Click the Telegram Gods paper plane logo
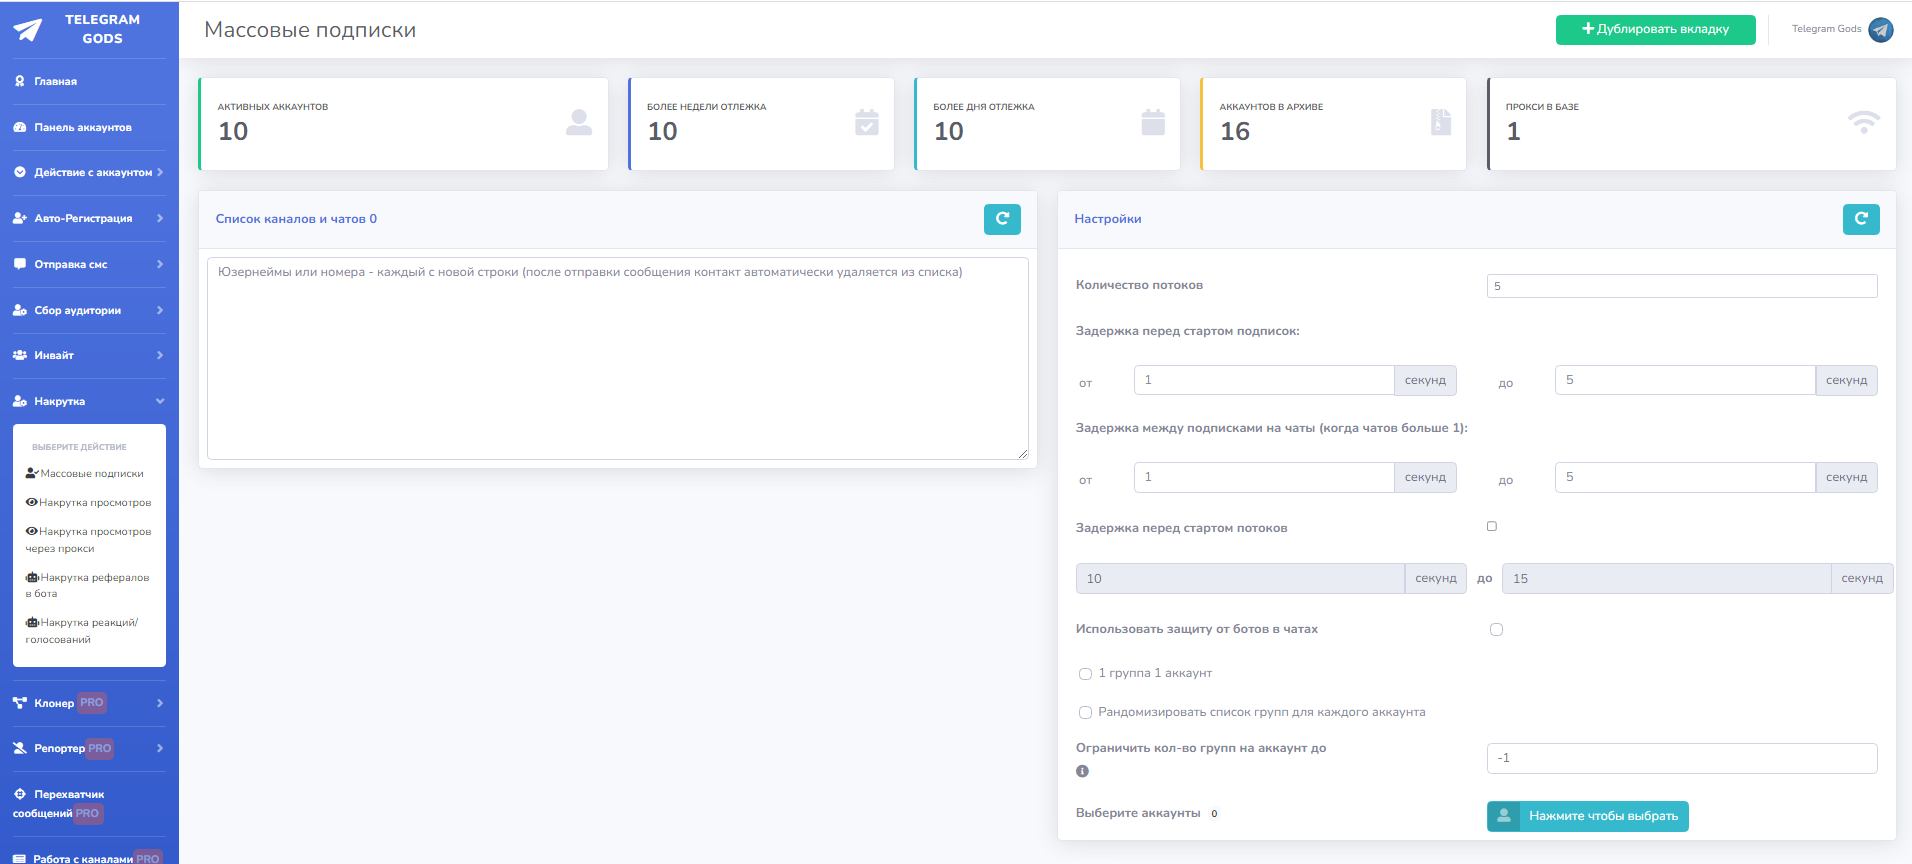The height and width of the screenshot is (864, 1912). [x=28, y=30]
